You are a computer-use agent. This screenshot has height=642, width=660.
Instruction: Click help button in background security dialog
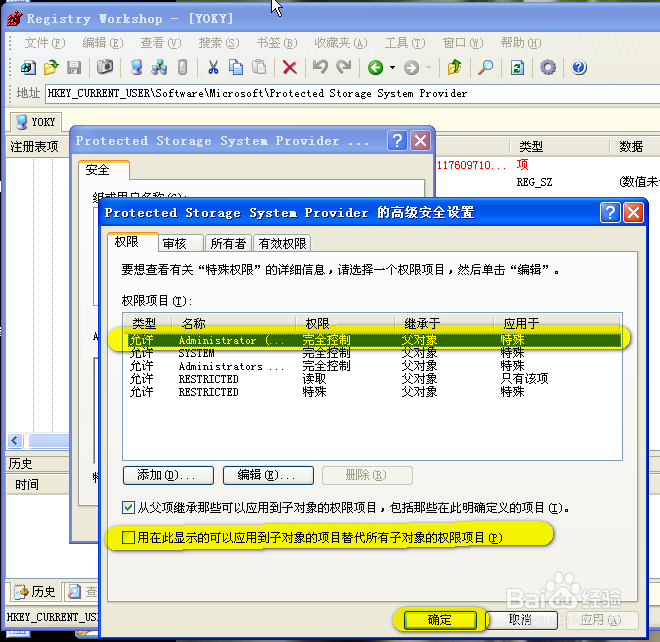coord(397,141)
